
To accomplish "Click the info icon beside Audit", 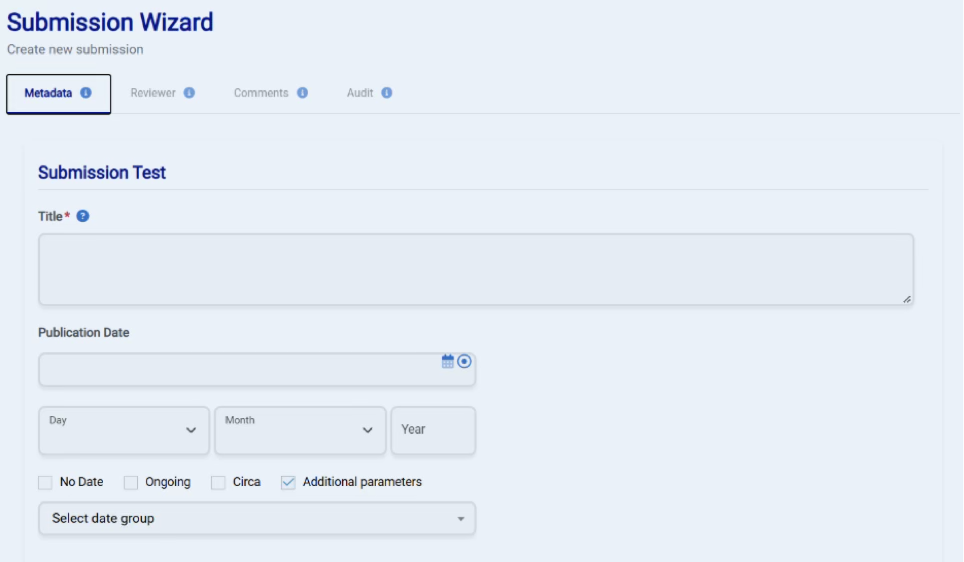I will pos(387,93).
